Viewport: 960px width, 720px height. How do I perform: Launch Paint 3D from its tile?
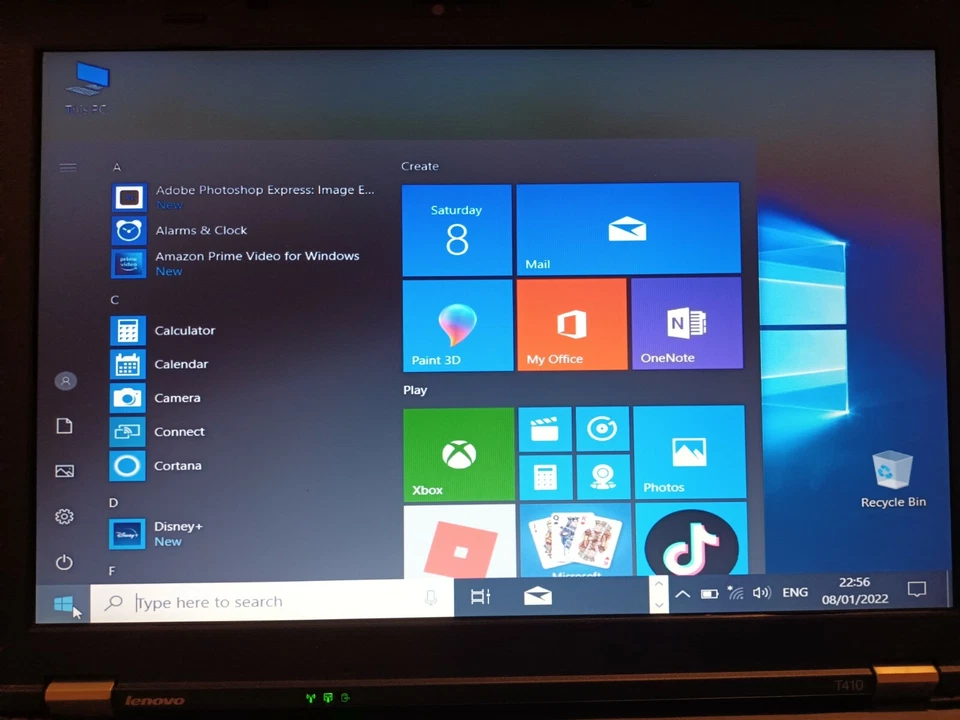(457, 323)
